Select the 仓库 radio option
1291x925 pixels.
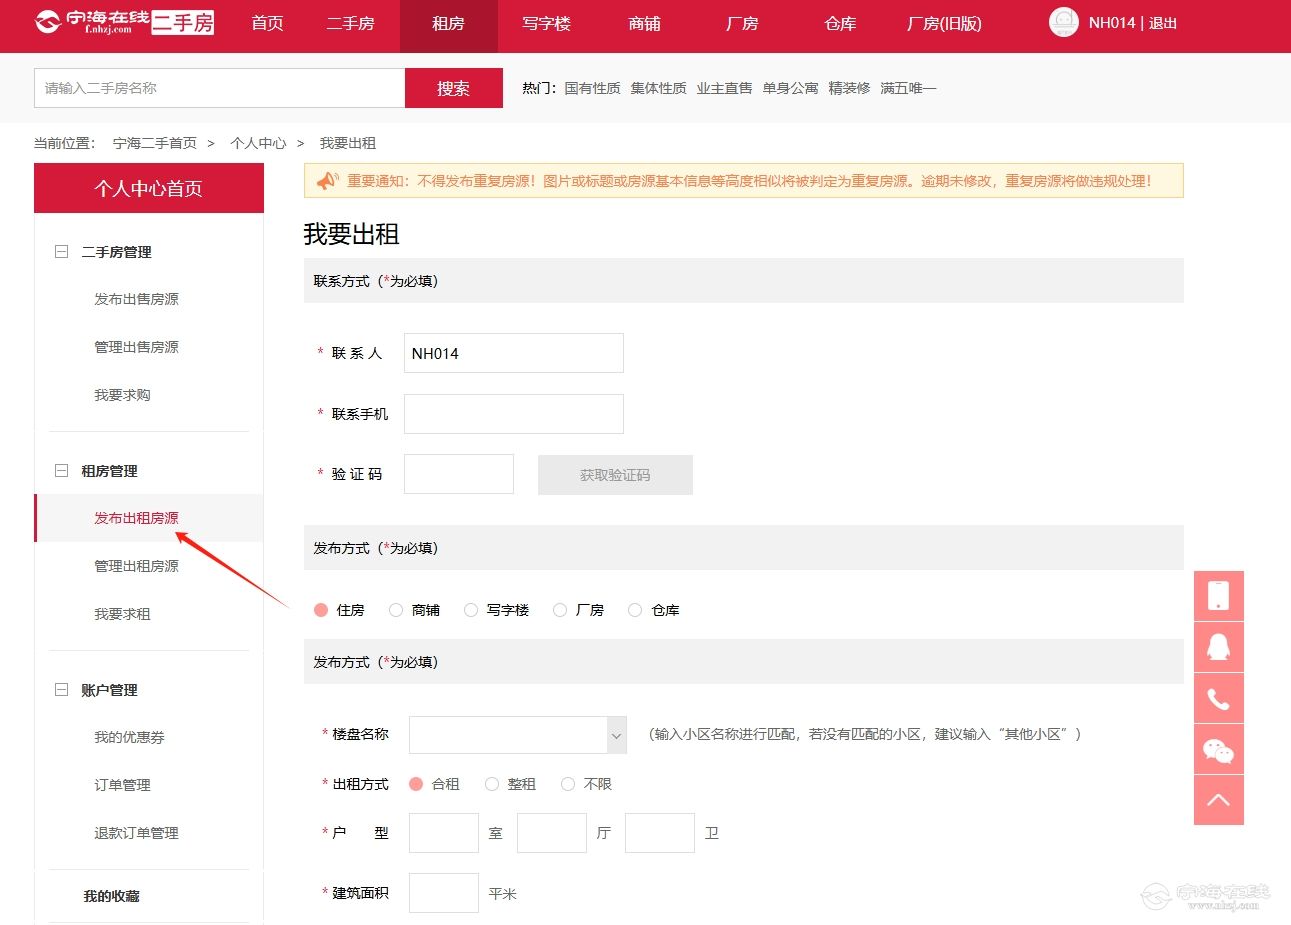coord(635,610)
